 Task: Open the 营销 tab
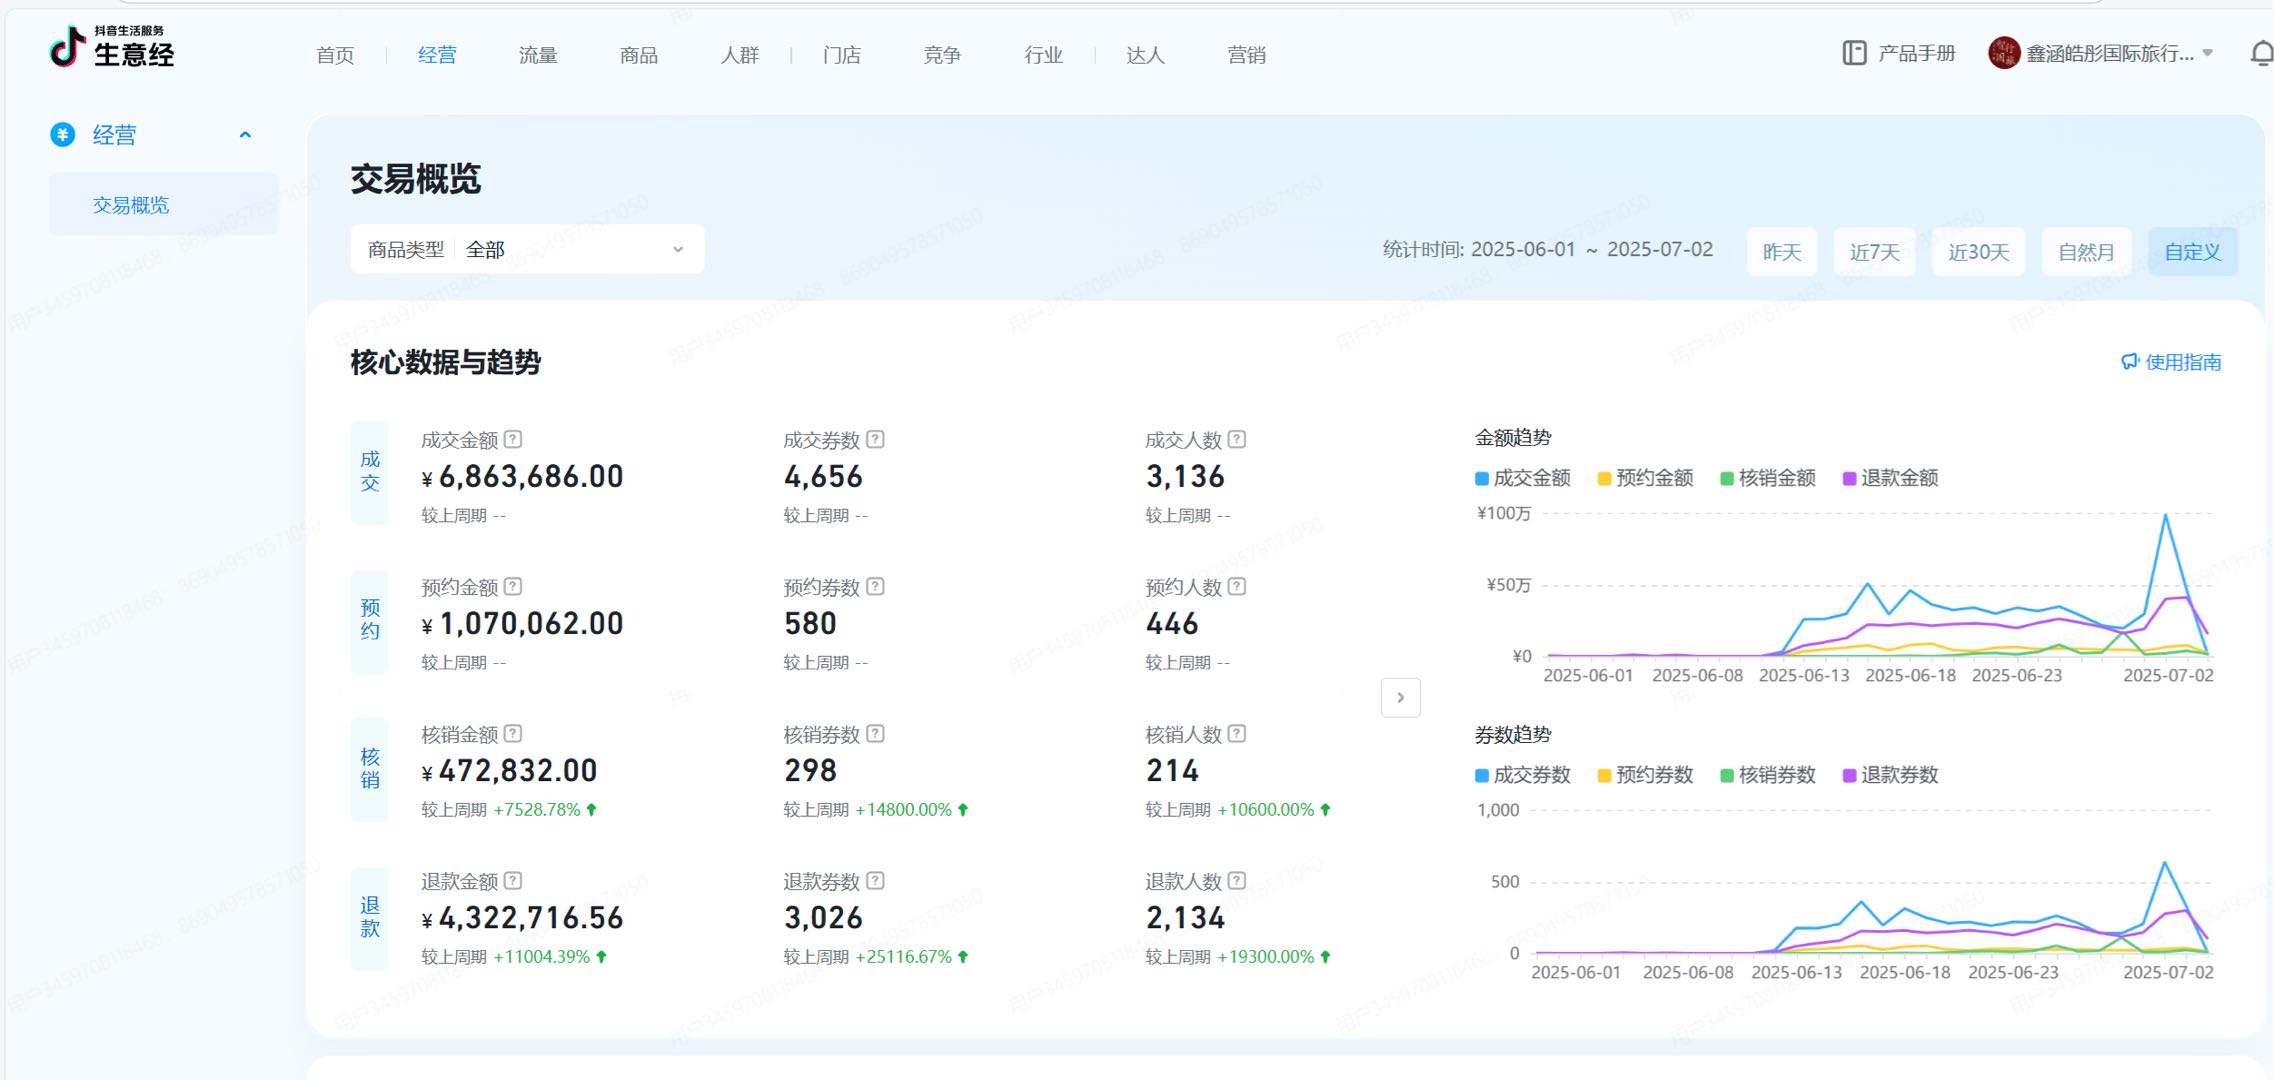1246,55
